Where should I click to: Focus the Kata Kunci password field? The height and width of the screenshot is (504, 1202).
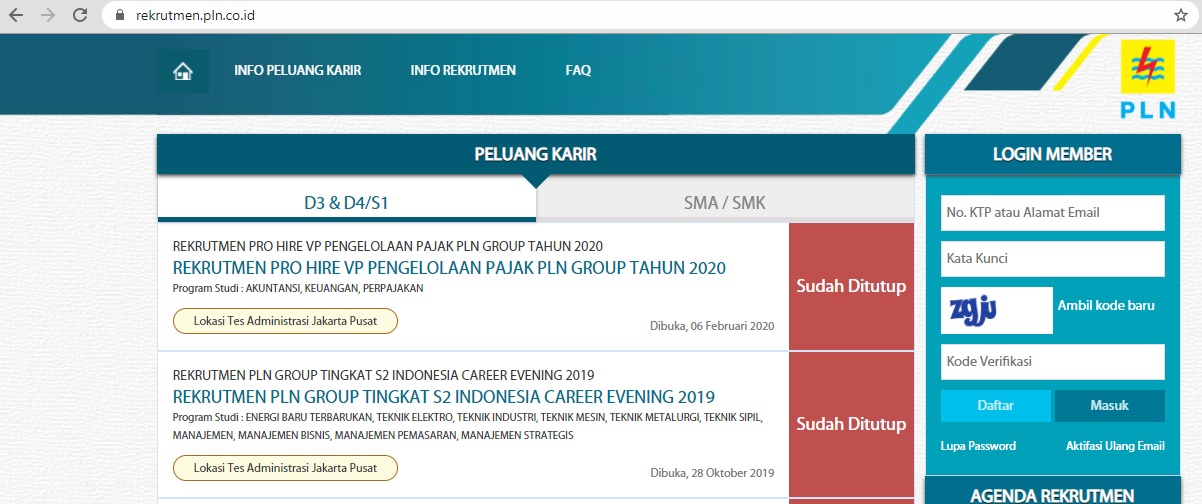point(1053,259)
